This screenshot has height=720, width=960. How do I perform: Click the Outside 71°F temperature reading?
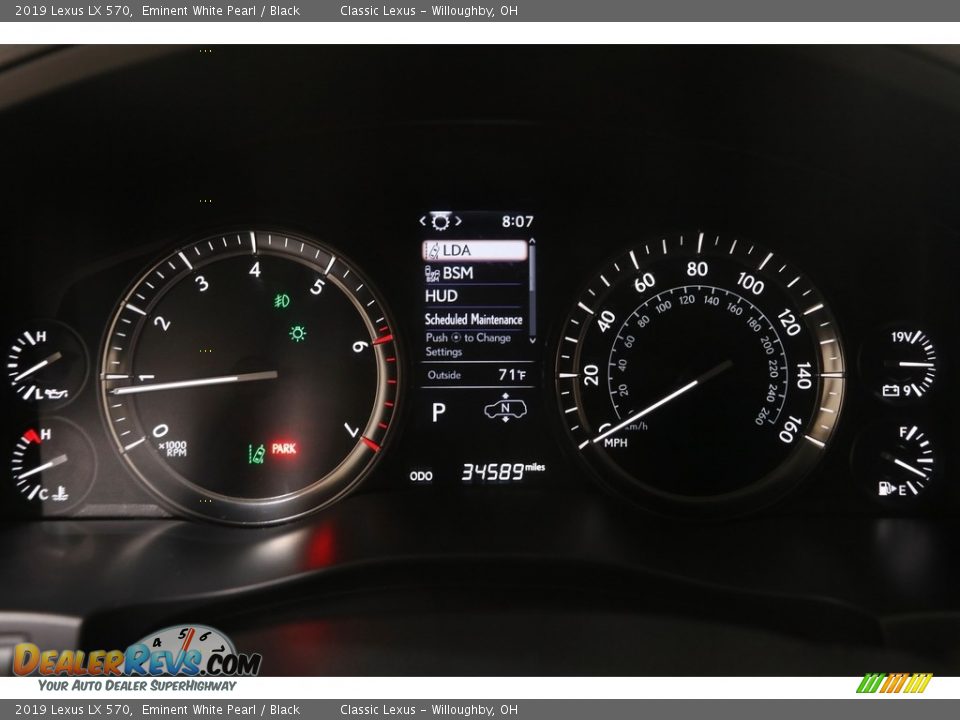(476, 375)
